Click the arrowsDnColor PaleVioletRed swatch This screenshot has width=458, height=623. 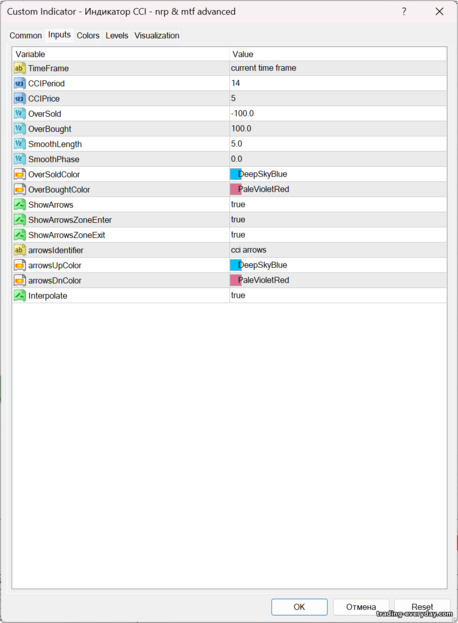(236, 280)
